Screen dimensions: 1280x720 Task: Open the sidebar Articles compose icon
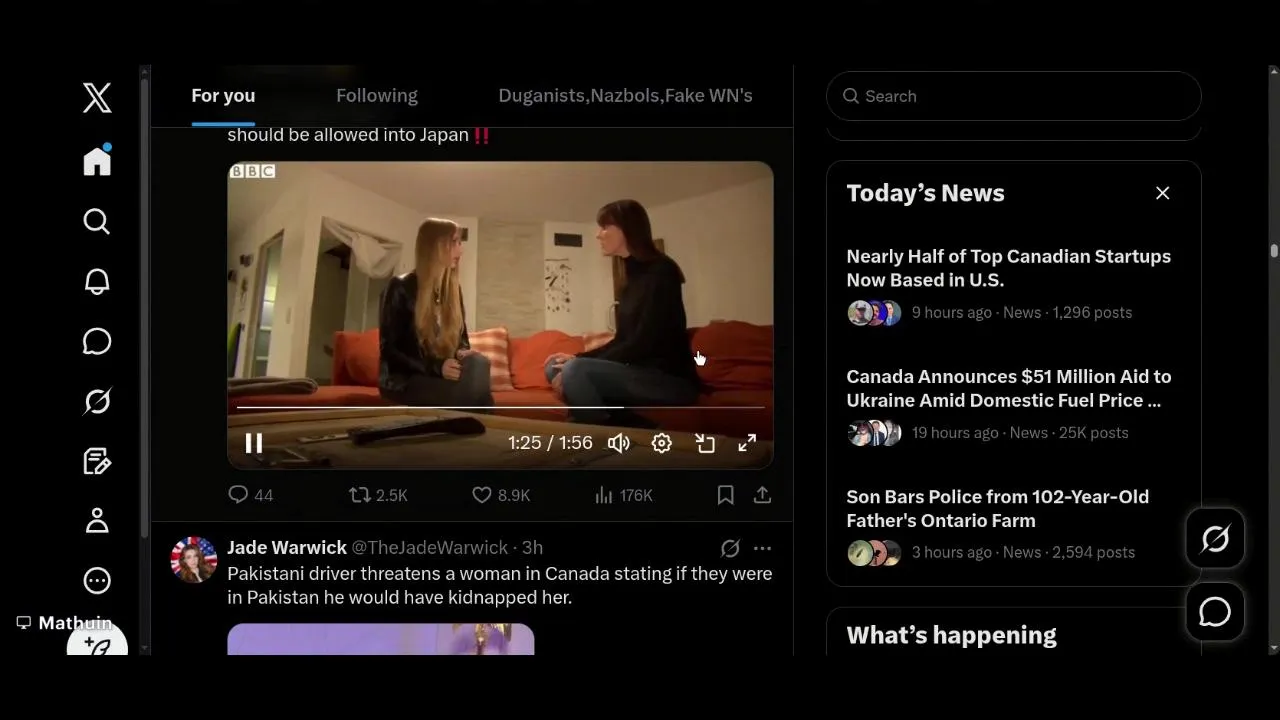point(97,461)
